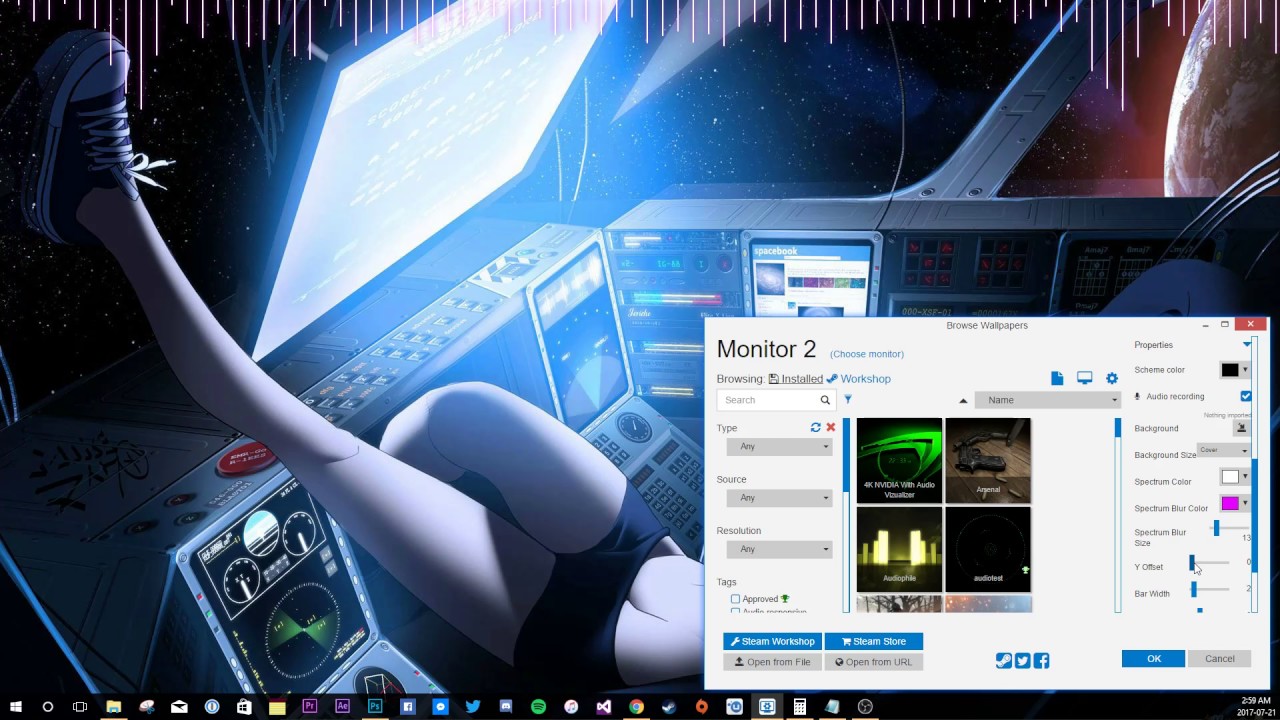This screenshot has height=720, width=1280.
Task: Collapse the Properties panel arrow
Action: (1247, 345)
